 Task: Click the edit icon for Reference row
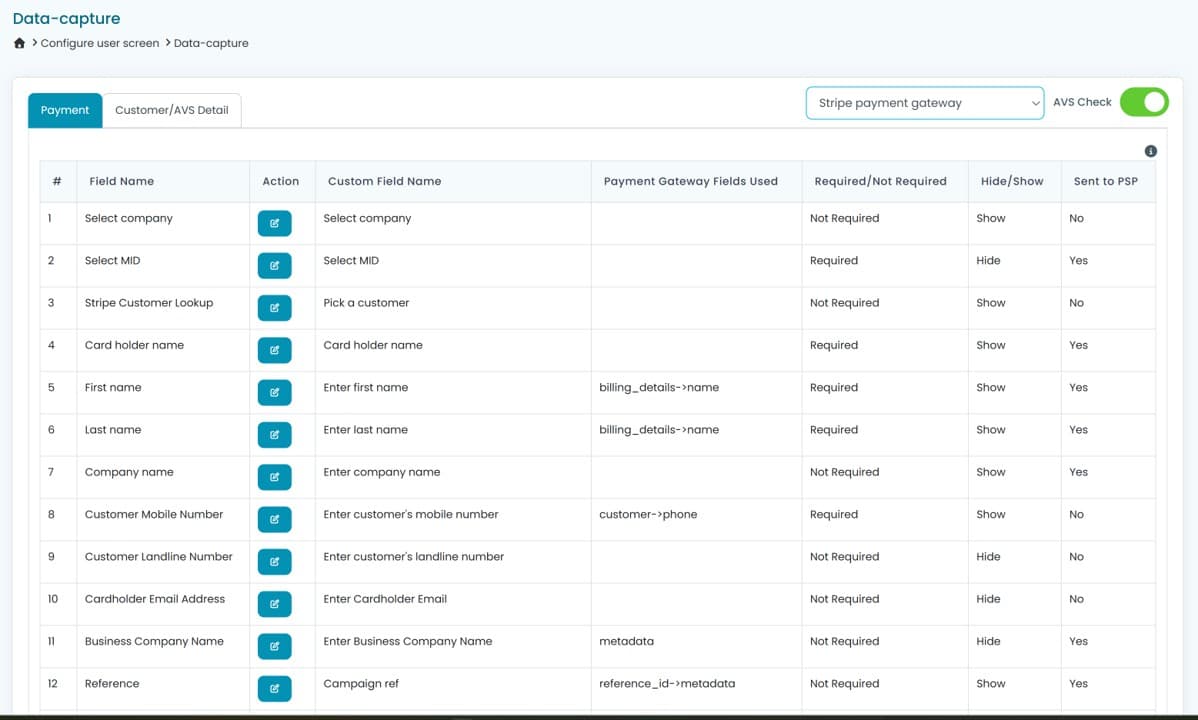[x=274, y=688]
